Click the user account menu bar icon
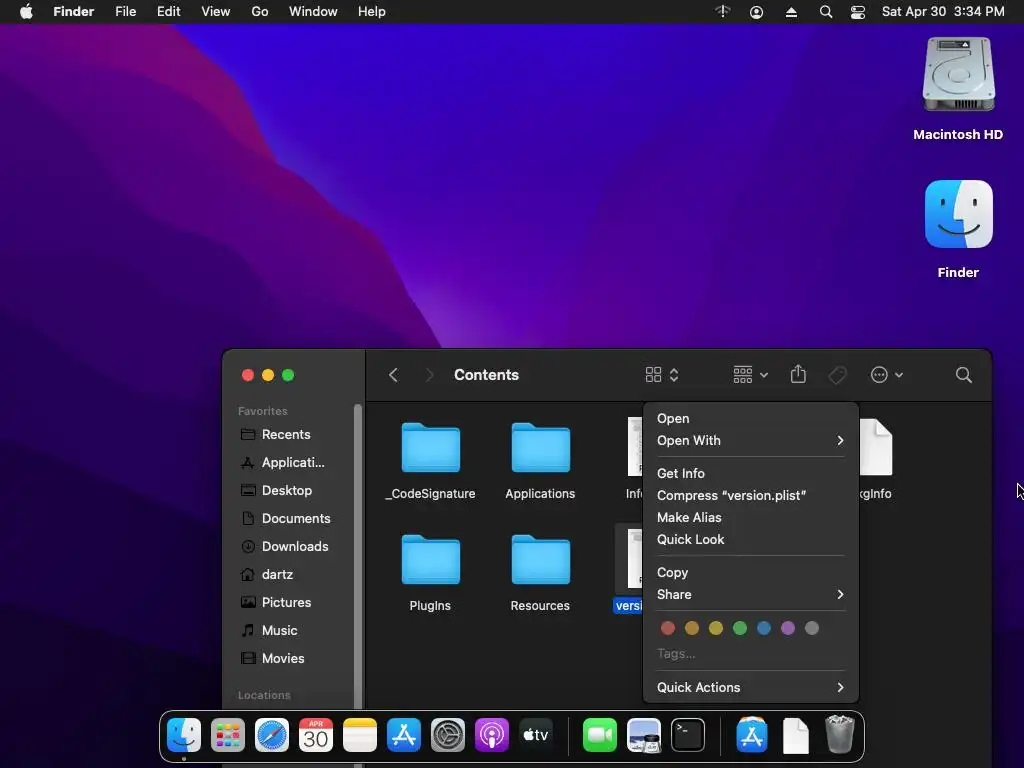This screenshot has width=1024, height=768. pos(756,12)
